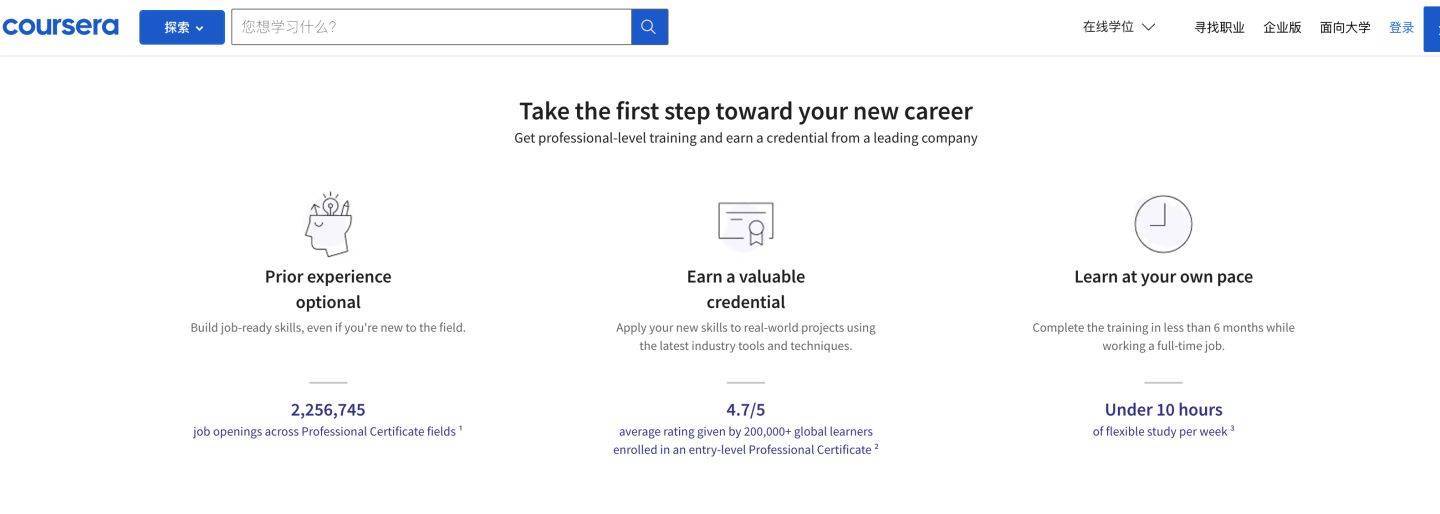Viewport: 1440px width, 514px height.
Task: Click the 'Earn a valuable credential' heading
Action: (746, 289)
